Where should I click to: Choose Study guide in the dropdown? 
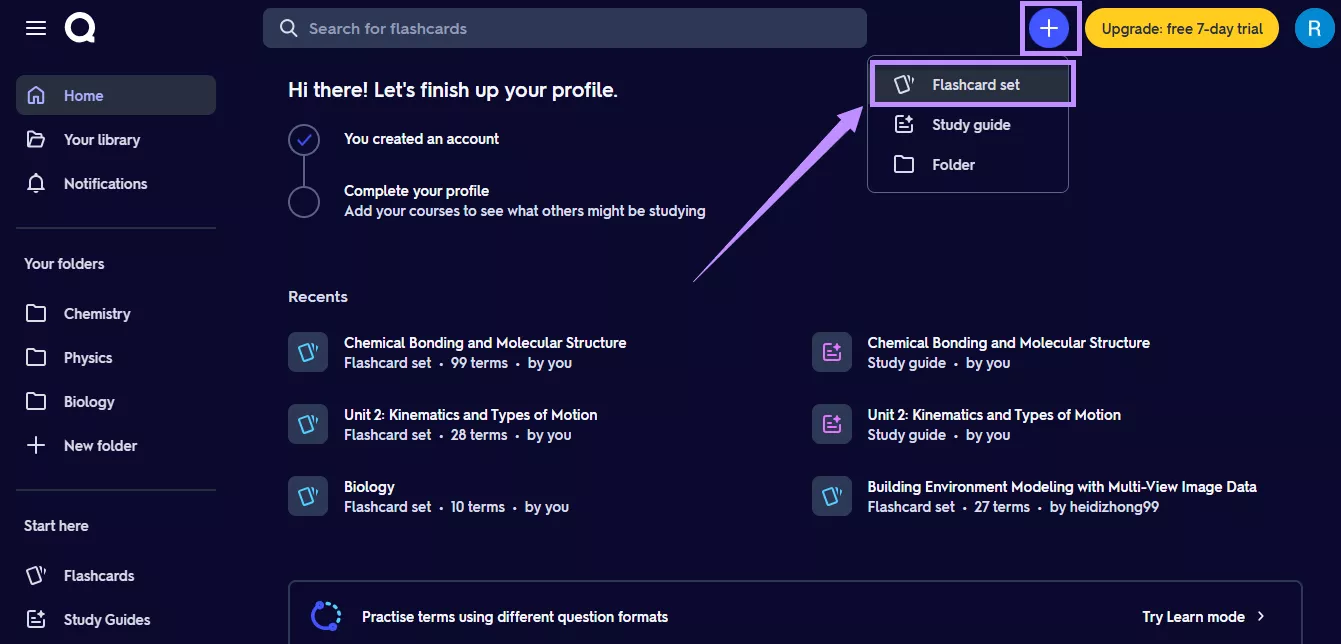point(968,125)
